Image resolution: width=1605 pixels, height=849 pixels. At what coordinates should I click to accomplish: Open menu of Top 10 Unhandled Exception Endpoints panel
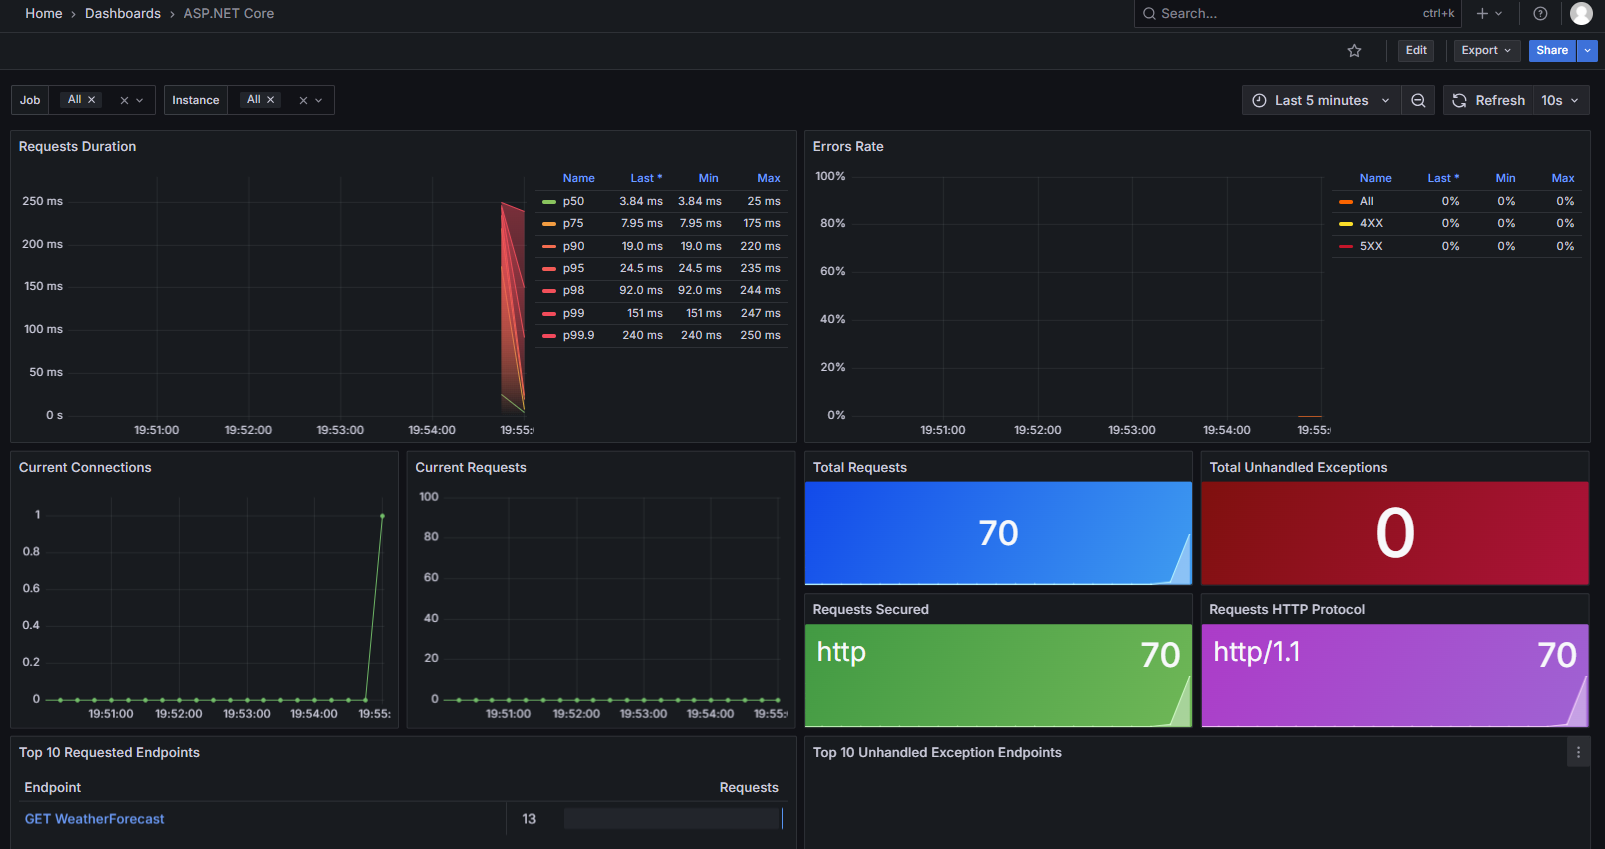coord(1578,752)
